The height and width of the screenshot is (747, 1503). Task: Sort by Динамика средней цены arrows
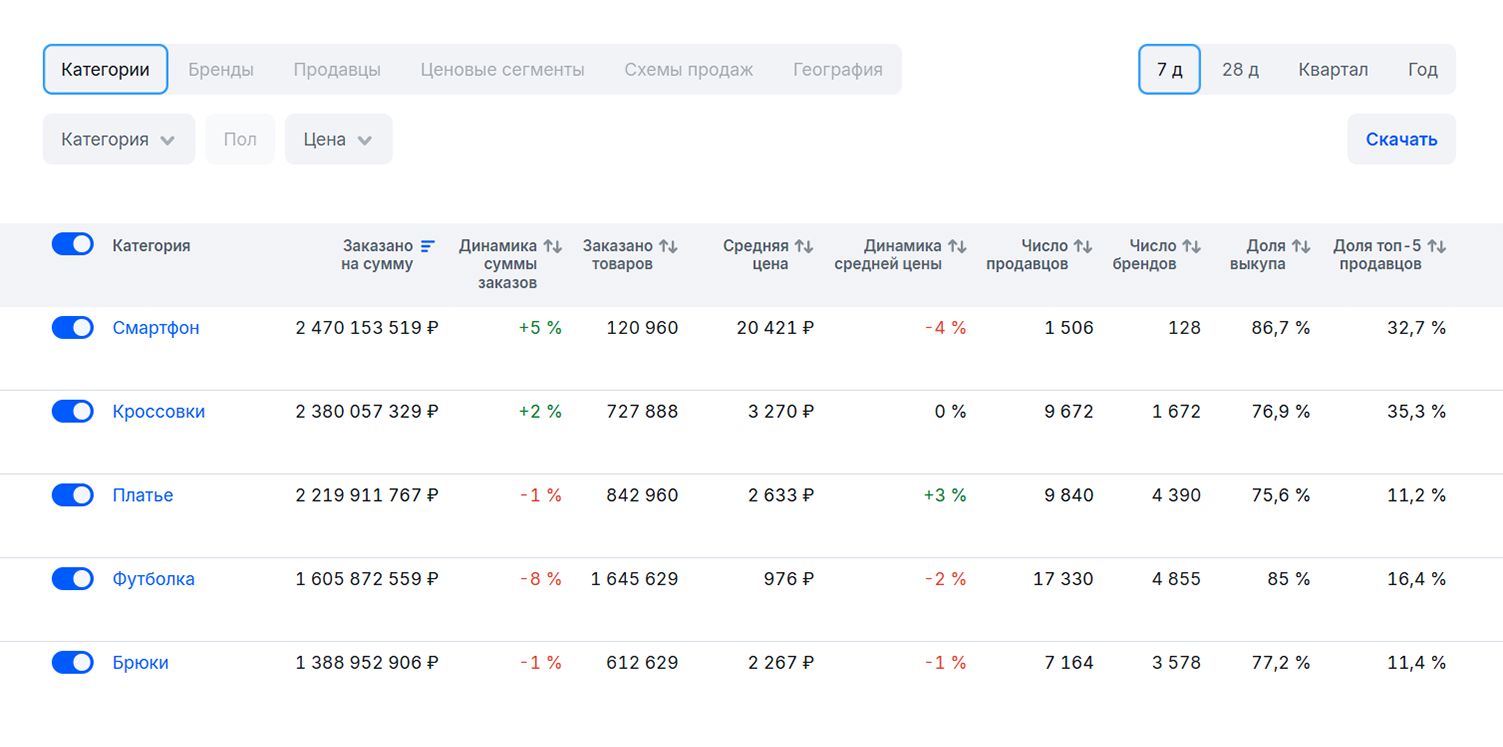tap(957, 246)
